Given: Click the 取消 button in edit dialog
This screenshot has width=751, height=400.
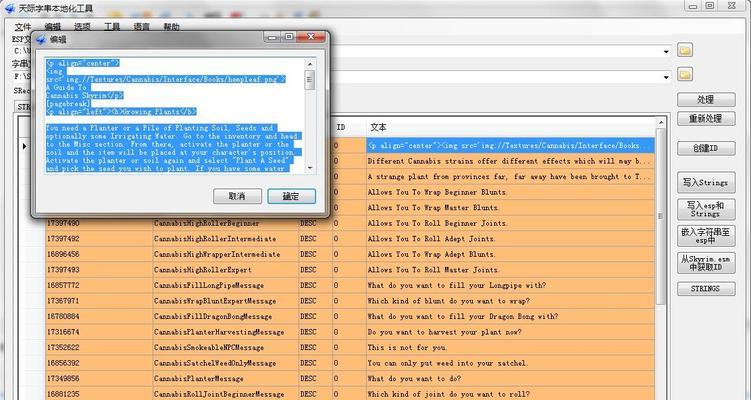Looking at the screenshot, I should (237, 196).
